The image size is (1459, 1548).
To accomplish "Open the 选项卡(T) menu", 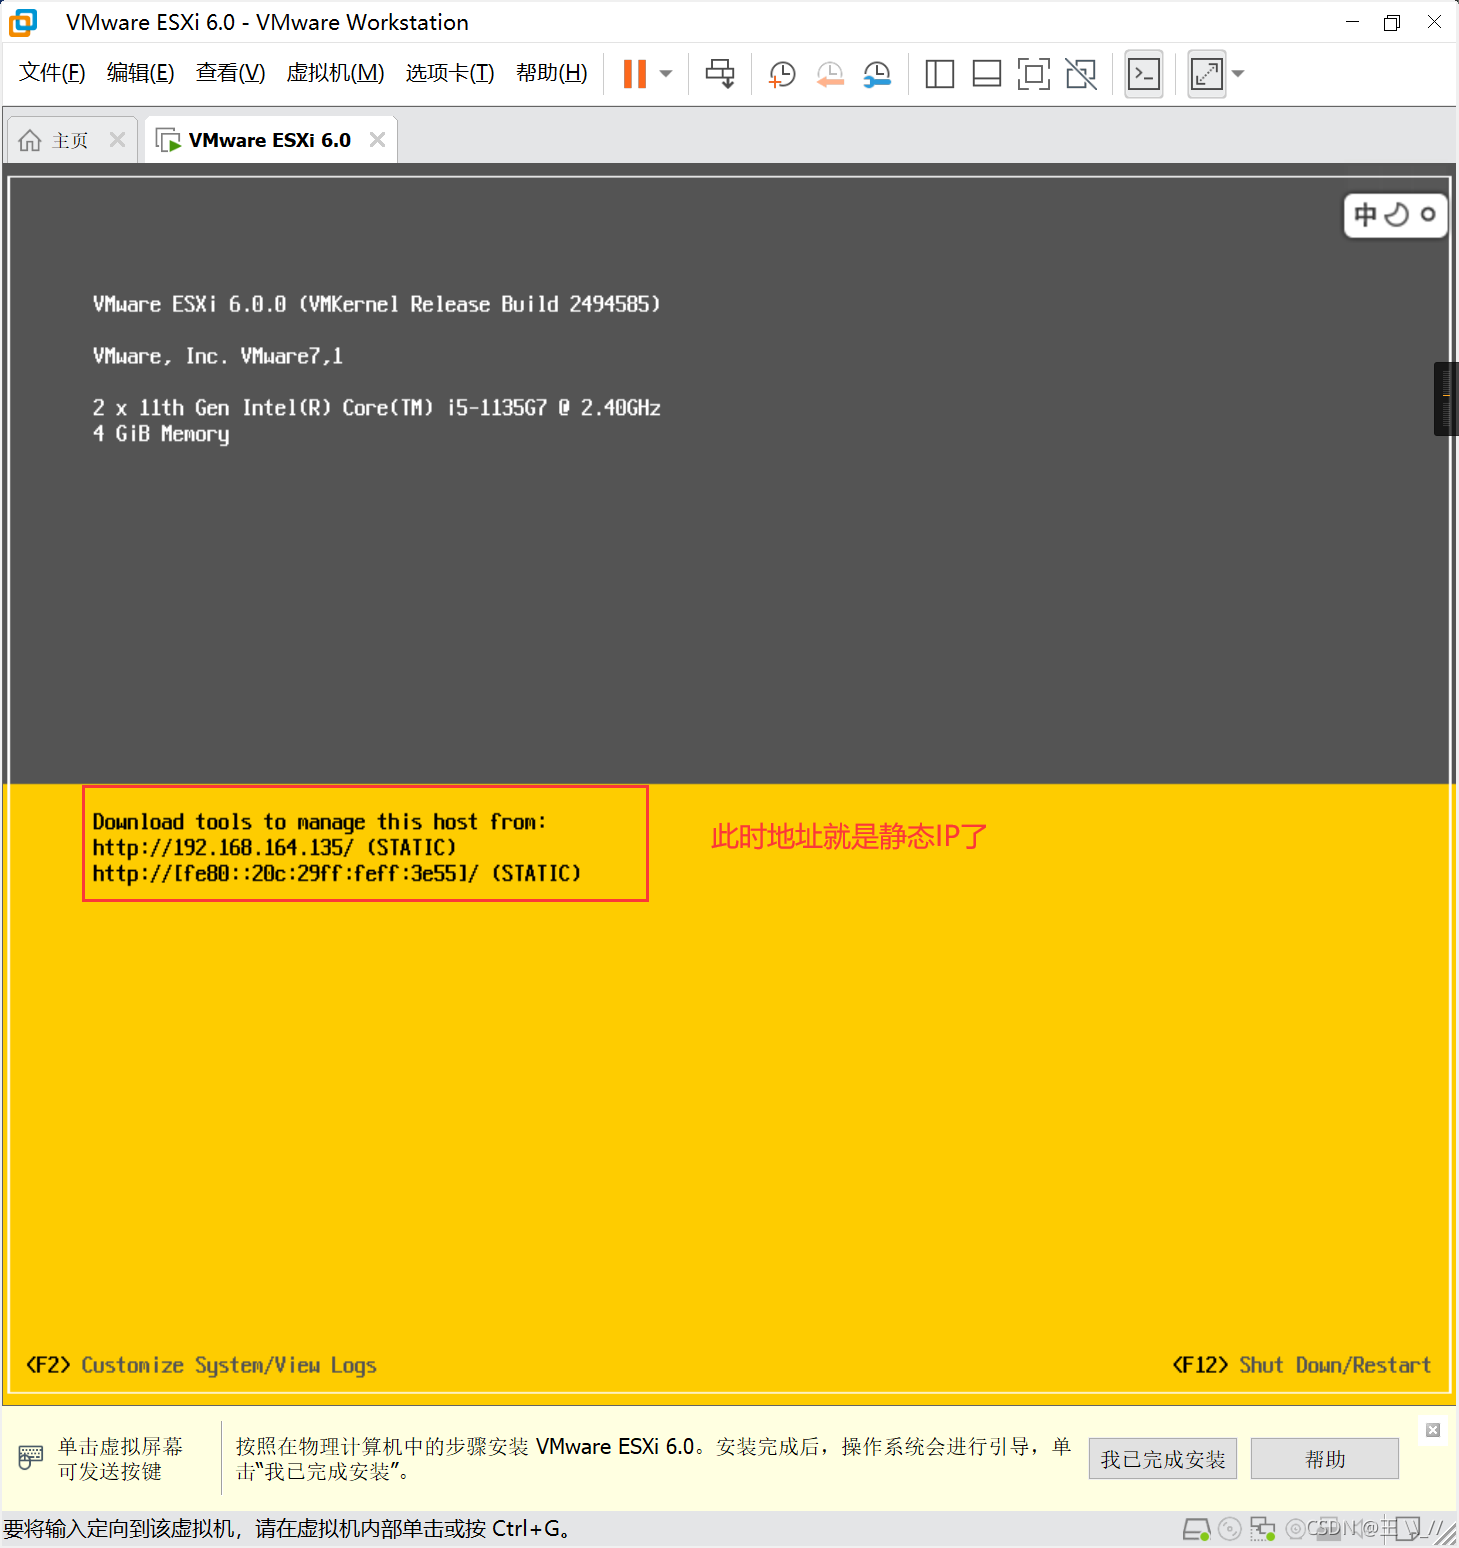I will tap(450, 73).
